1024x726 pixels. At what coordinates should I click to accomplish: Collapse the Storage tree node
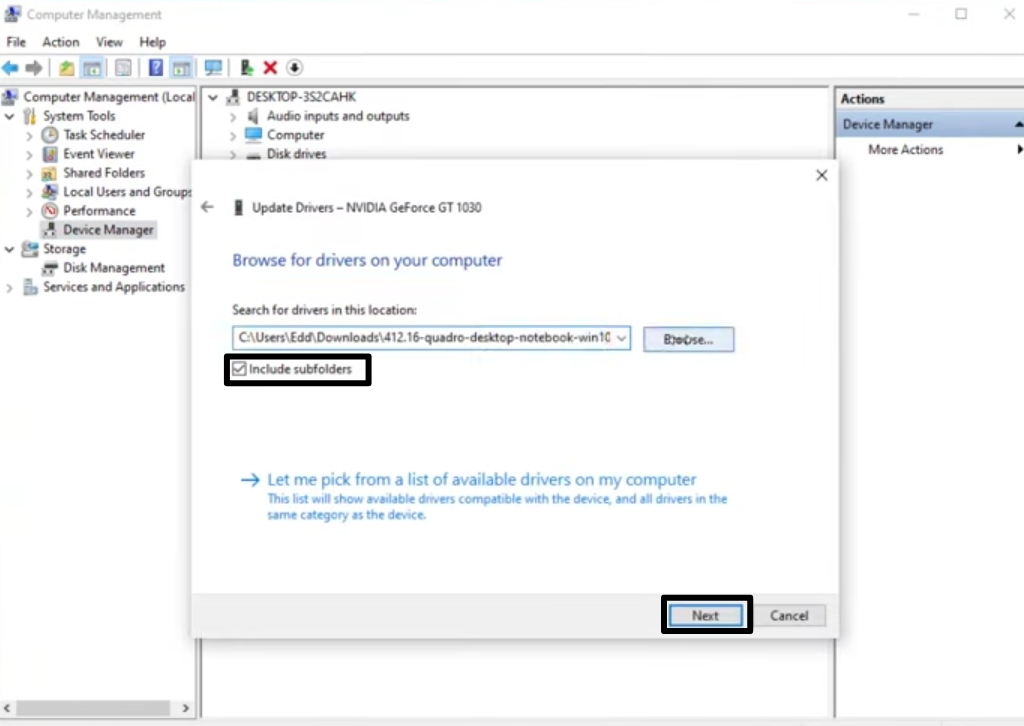pyautogui.click(x=9, y=249)
